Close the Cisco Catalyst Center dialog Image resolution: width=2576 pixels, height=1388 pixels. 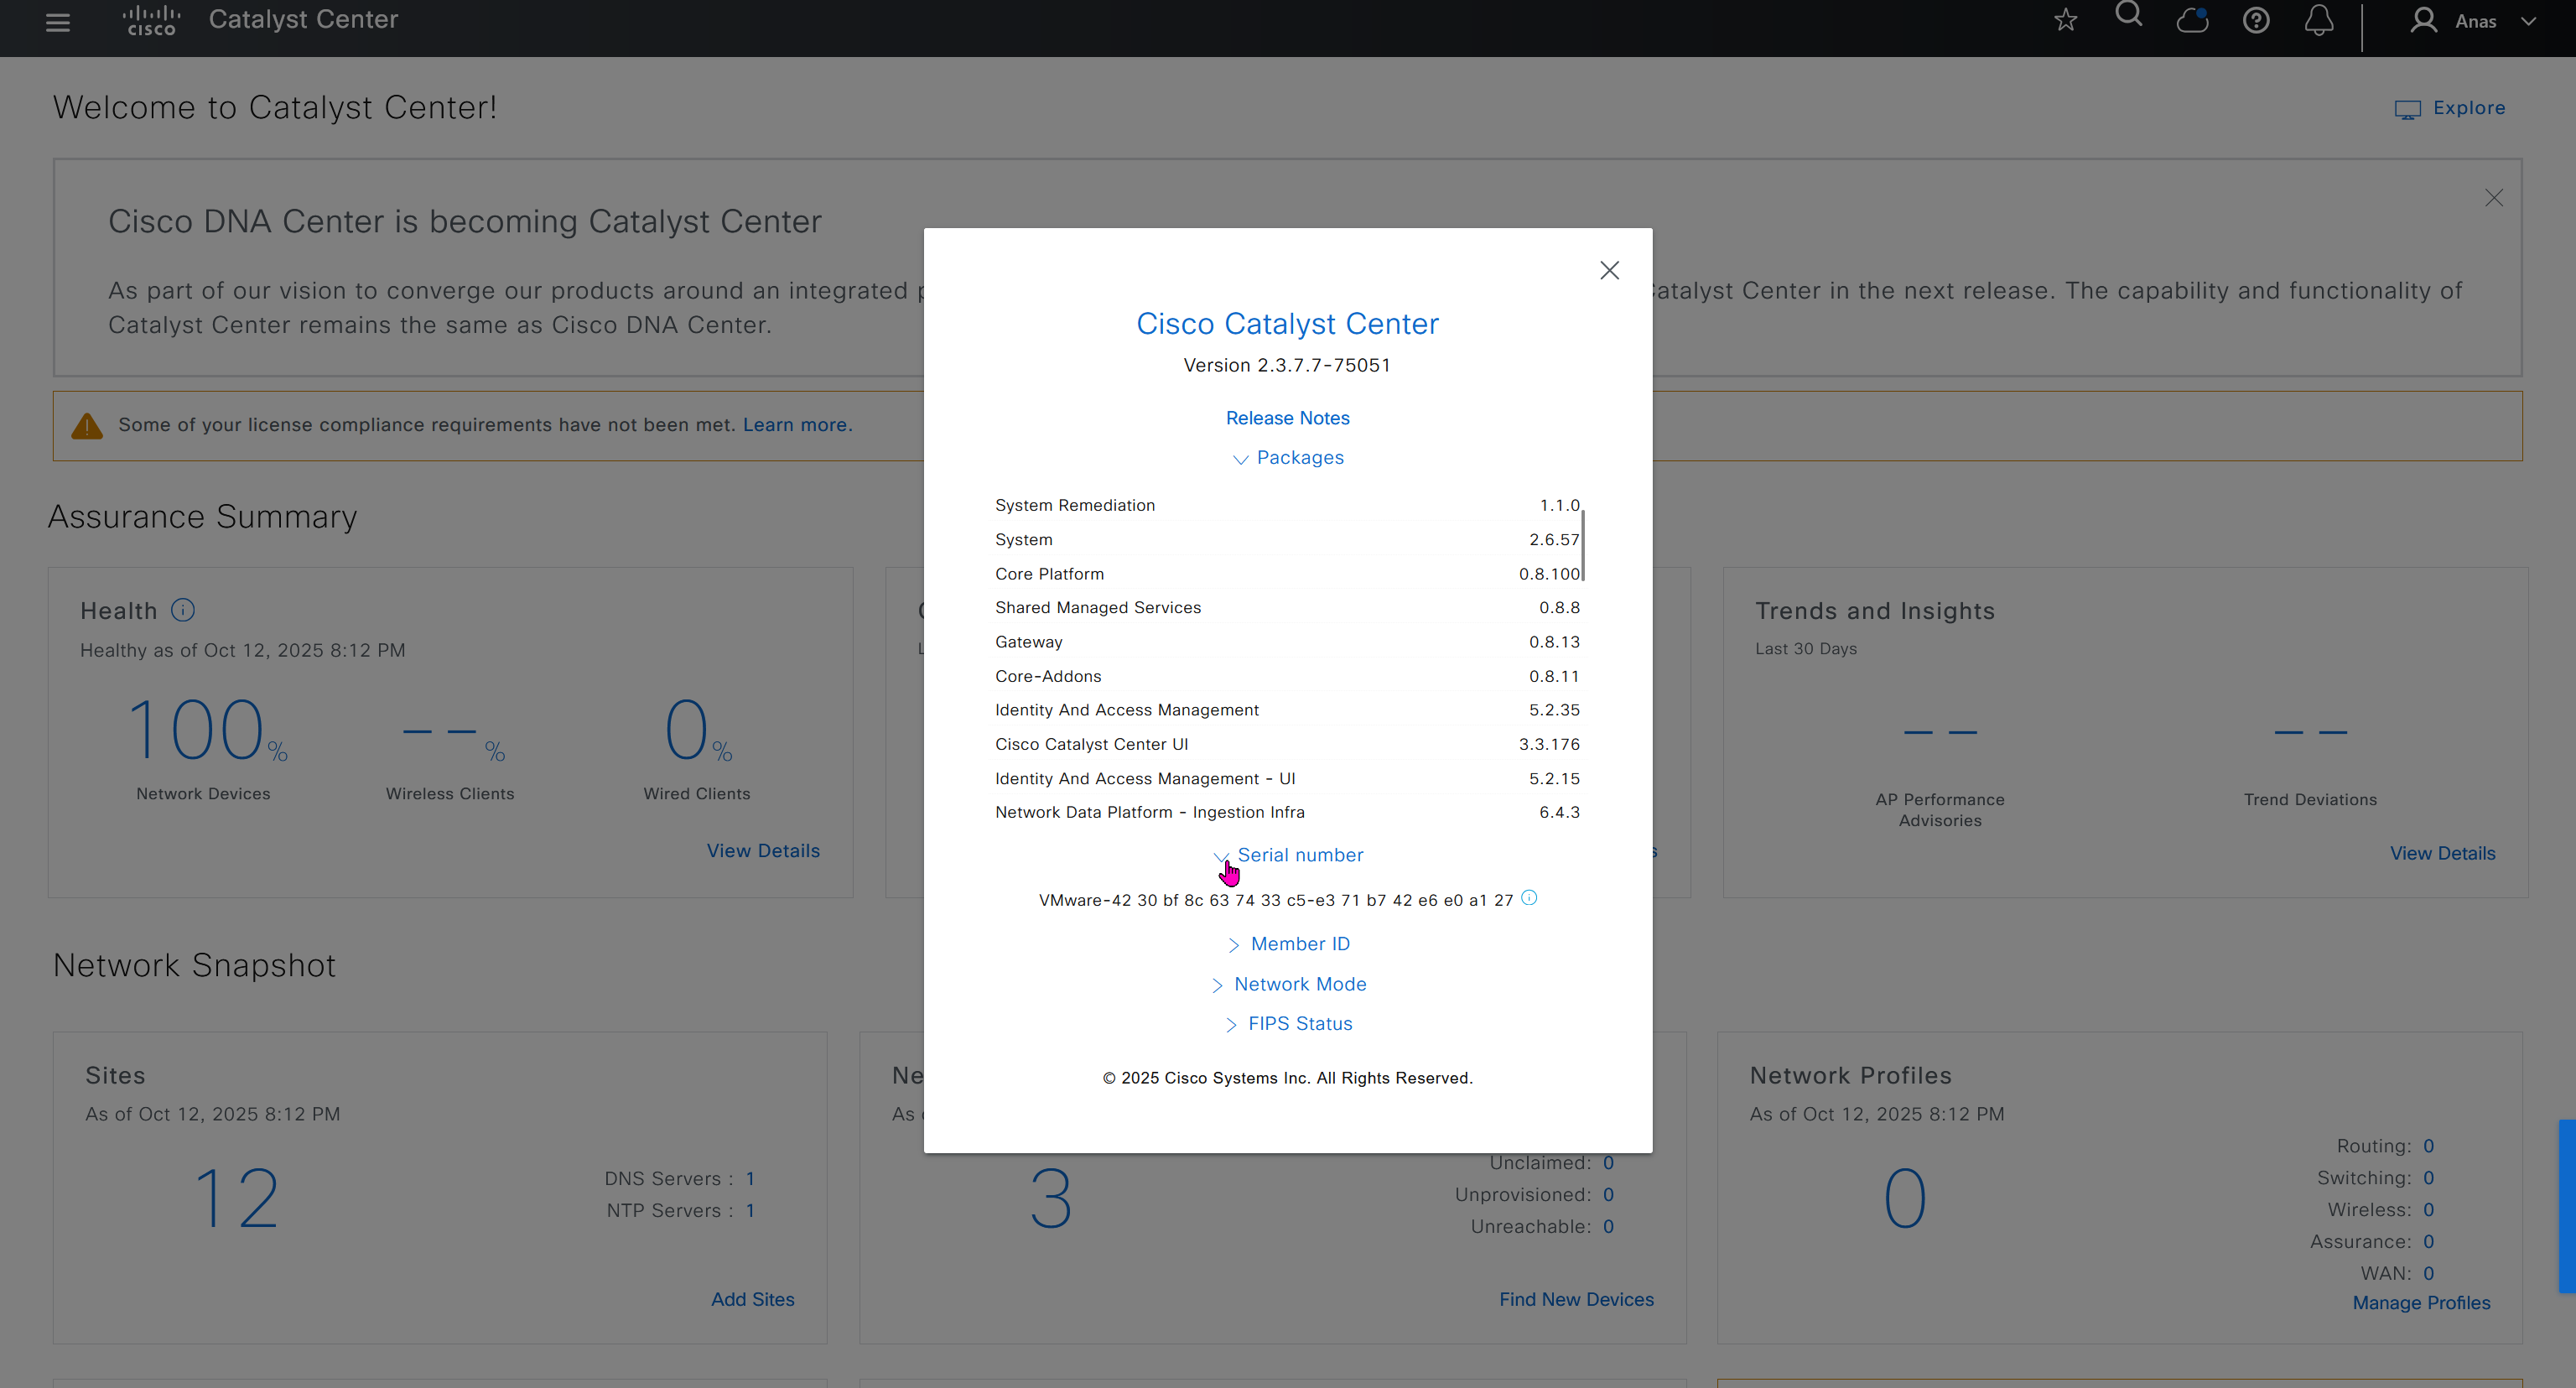point(1609,271)
